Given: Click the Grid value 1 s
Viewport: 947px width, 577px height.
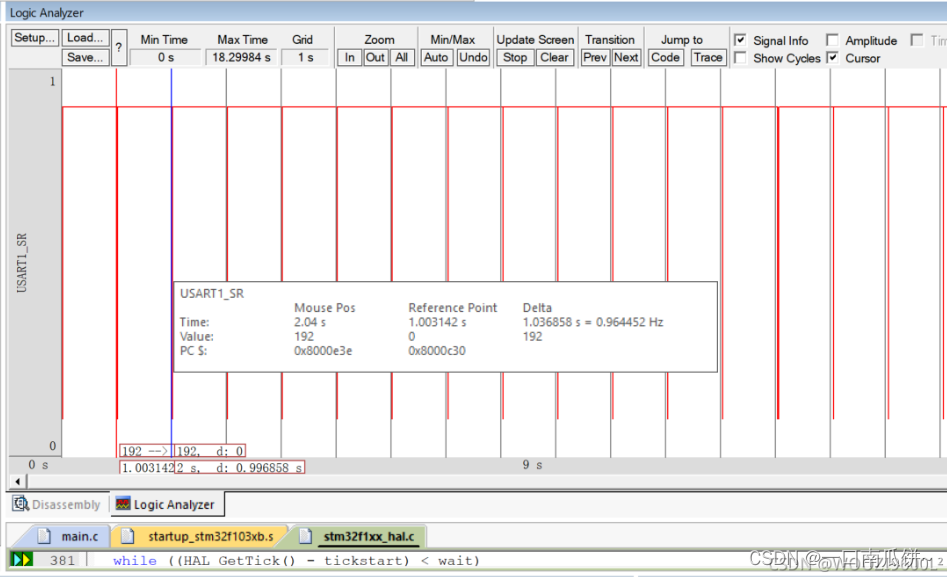Looking at the screenshot, I should (x=305, y=57).
